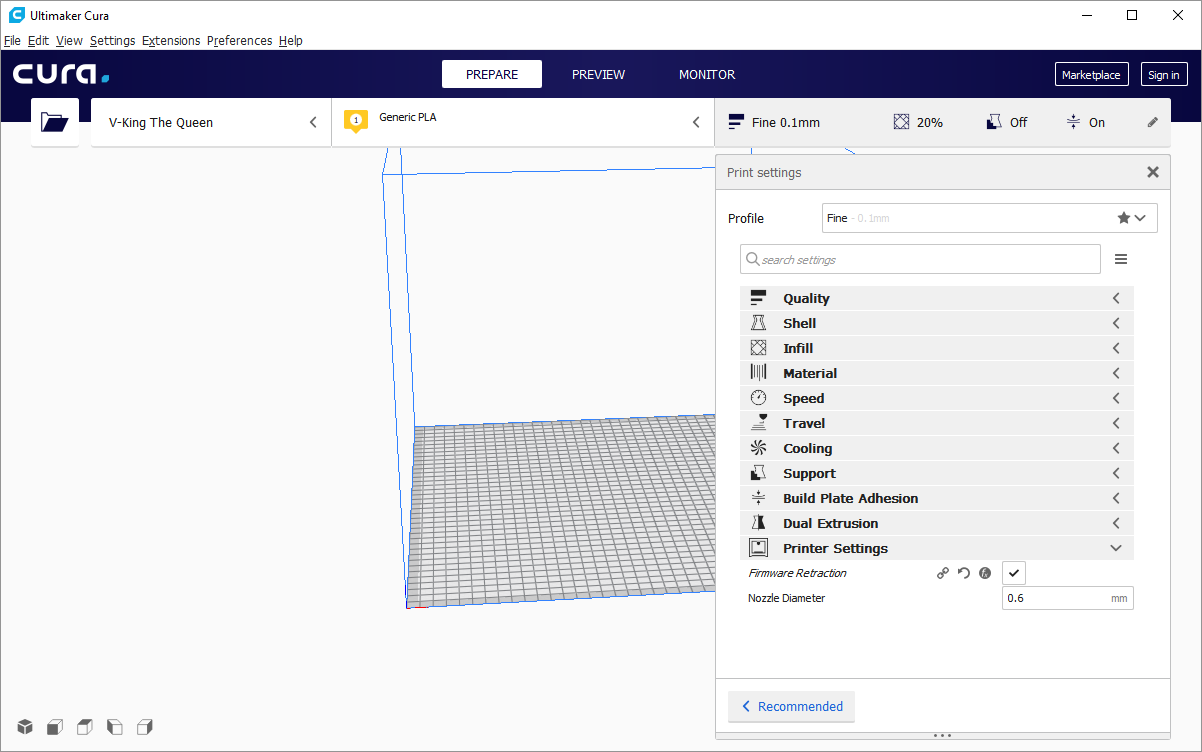Click the link icon for Firmware Retraction

[x=942, y=573]
